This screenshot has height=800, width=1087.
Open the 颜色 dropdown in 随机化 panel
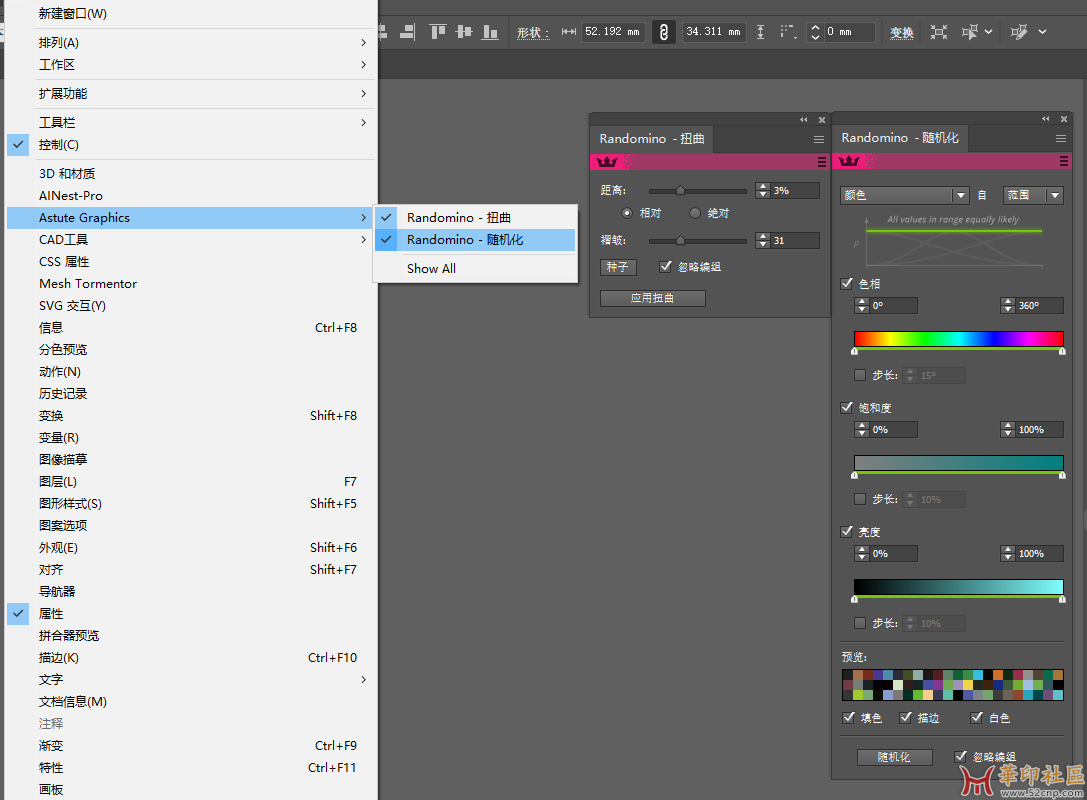tap(904, 195)
